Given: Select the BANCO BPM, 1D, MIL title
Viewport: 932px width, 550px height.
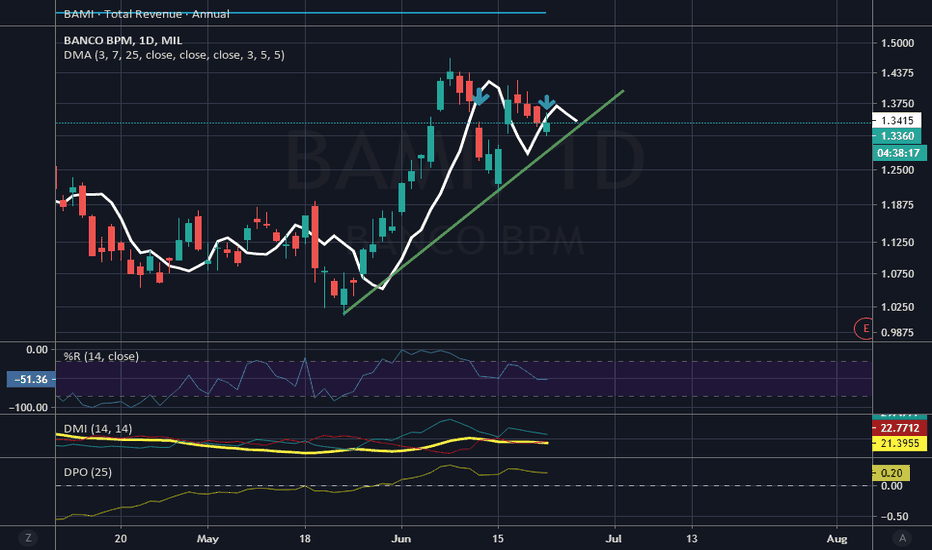Looking at the screenshot, I should click(123, 40).
